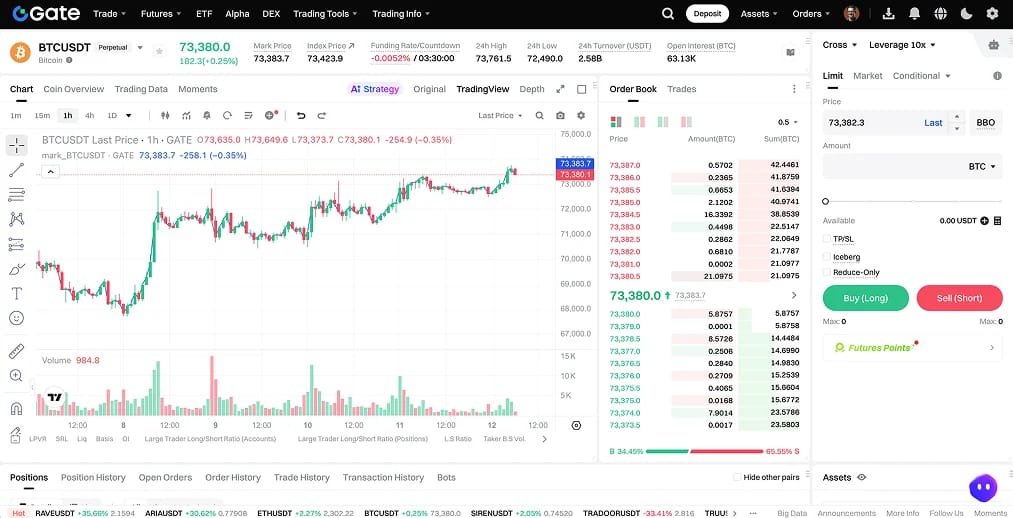
Task: Open Trading Tools dropdown
Action: [326, 14]
